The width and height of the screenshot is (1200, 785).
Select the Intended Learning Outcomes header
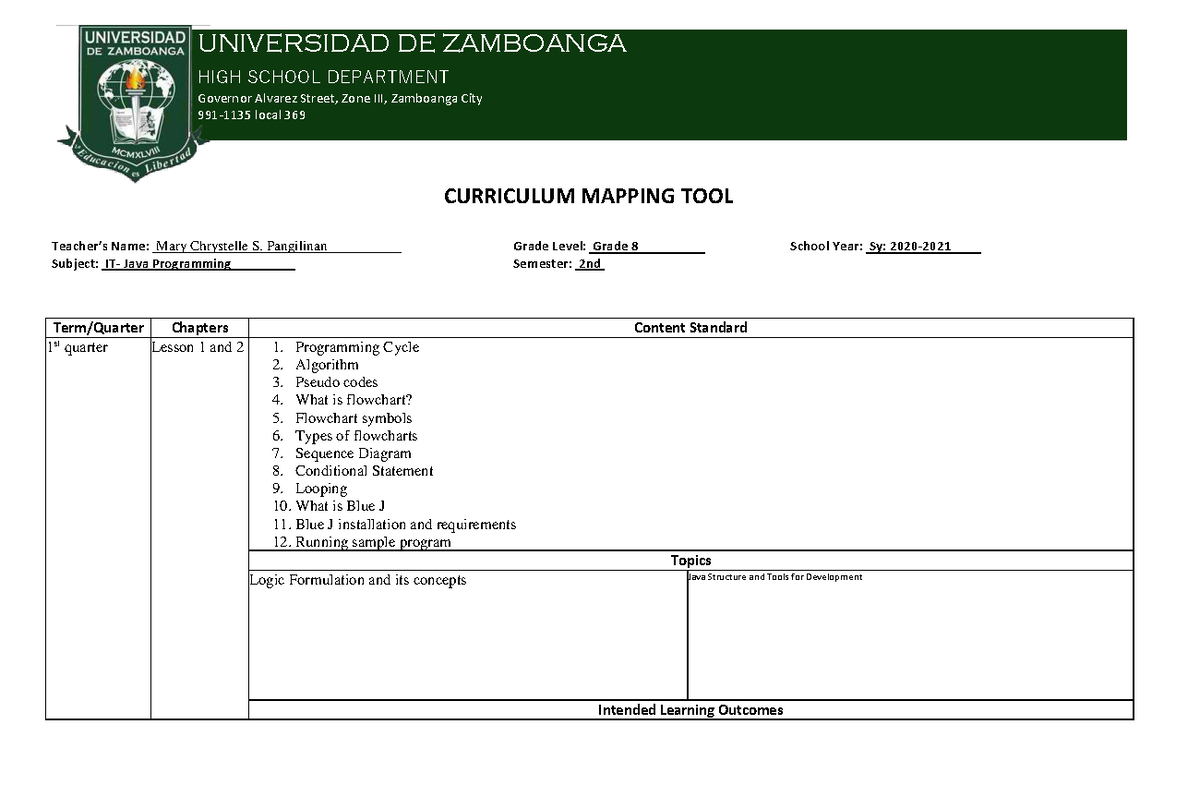690,710
